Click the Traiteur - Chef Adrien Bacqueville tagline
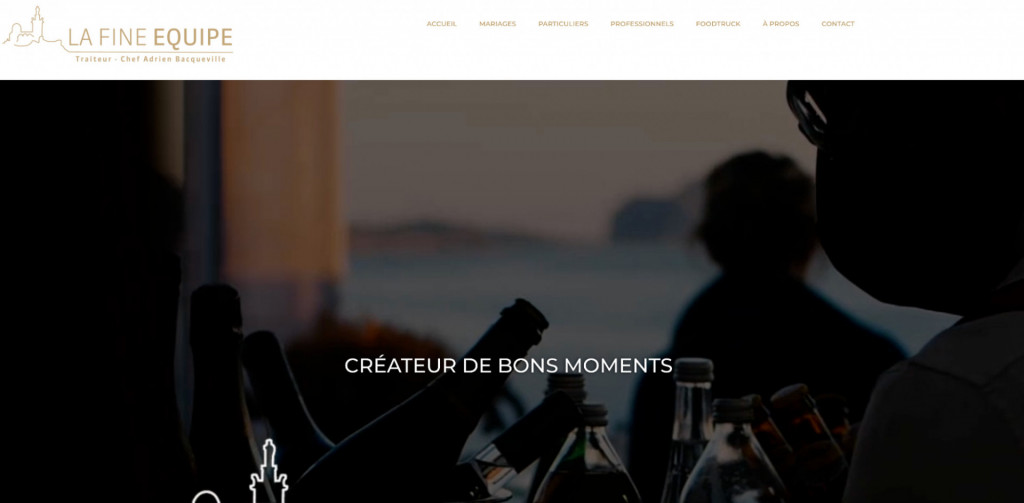The width and height of the screenshot is (1024, 503). [150, 59]
